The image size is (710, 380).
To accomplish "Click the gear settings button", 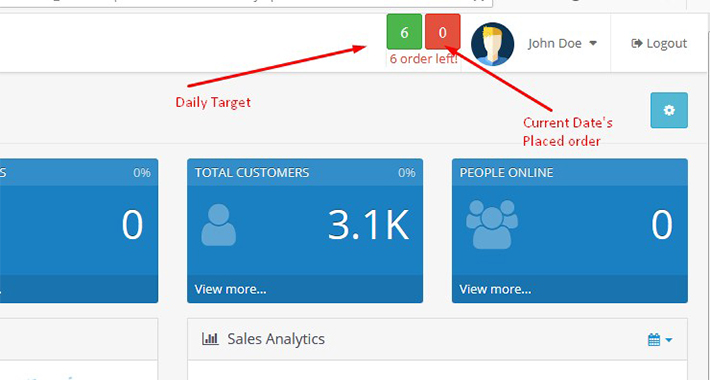I will point(669,110).
